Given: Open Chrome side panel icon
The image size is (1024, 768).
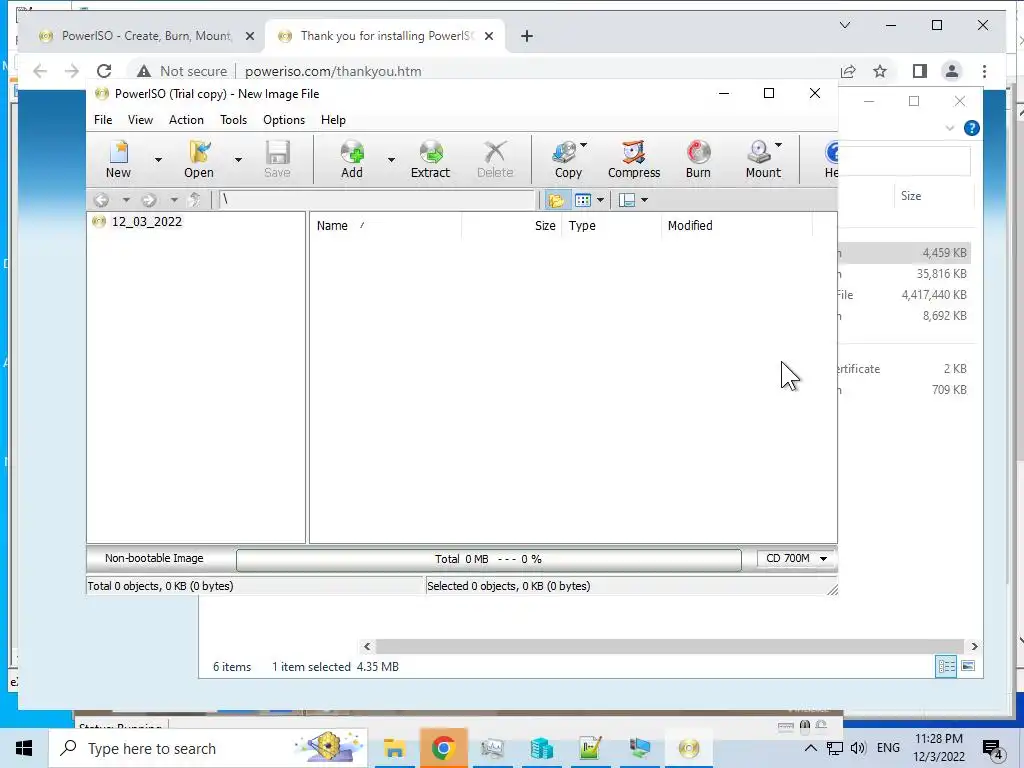Looking at the screenshot, I should tap(920, 71).
